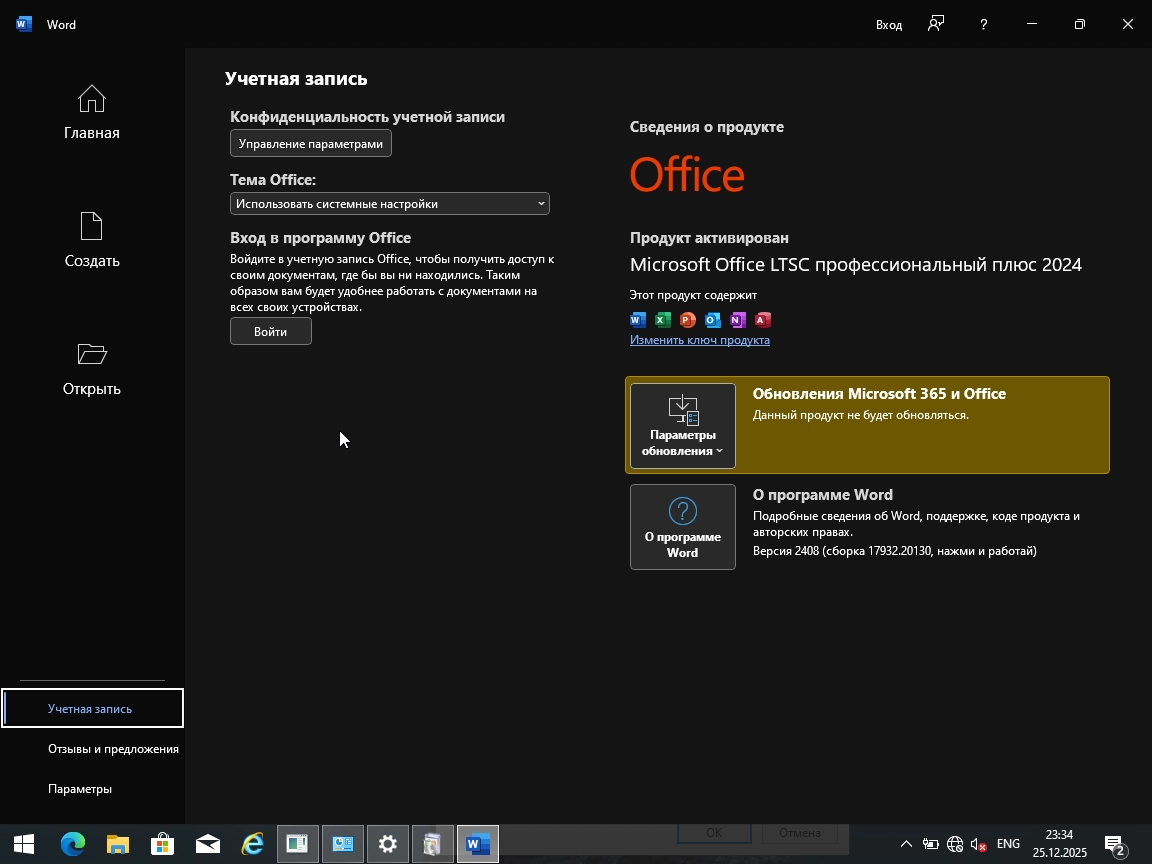The width and height of the screenshot is (1152, 864).
Task: Click the Войти sign-in button
Action: coord(271,332)
